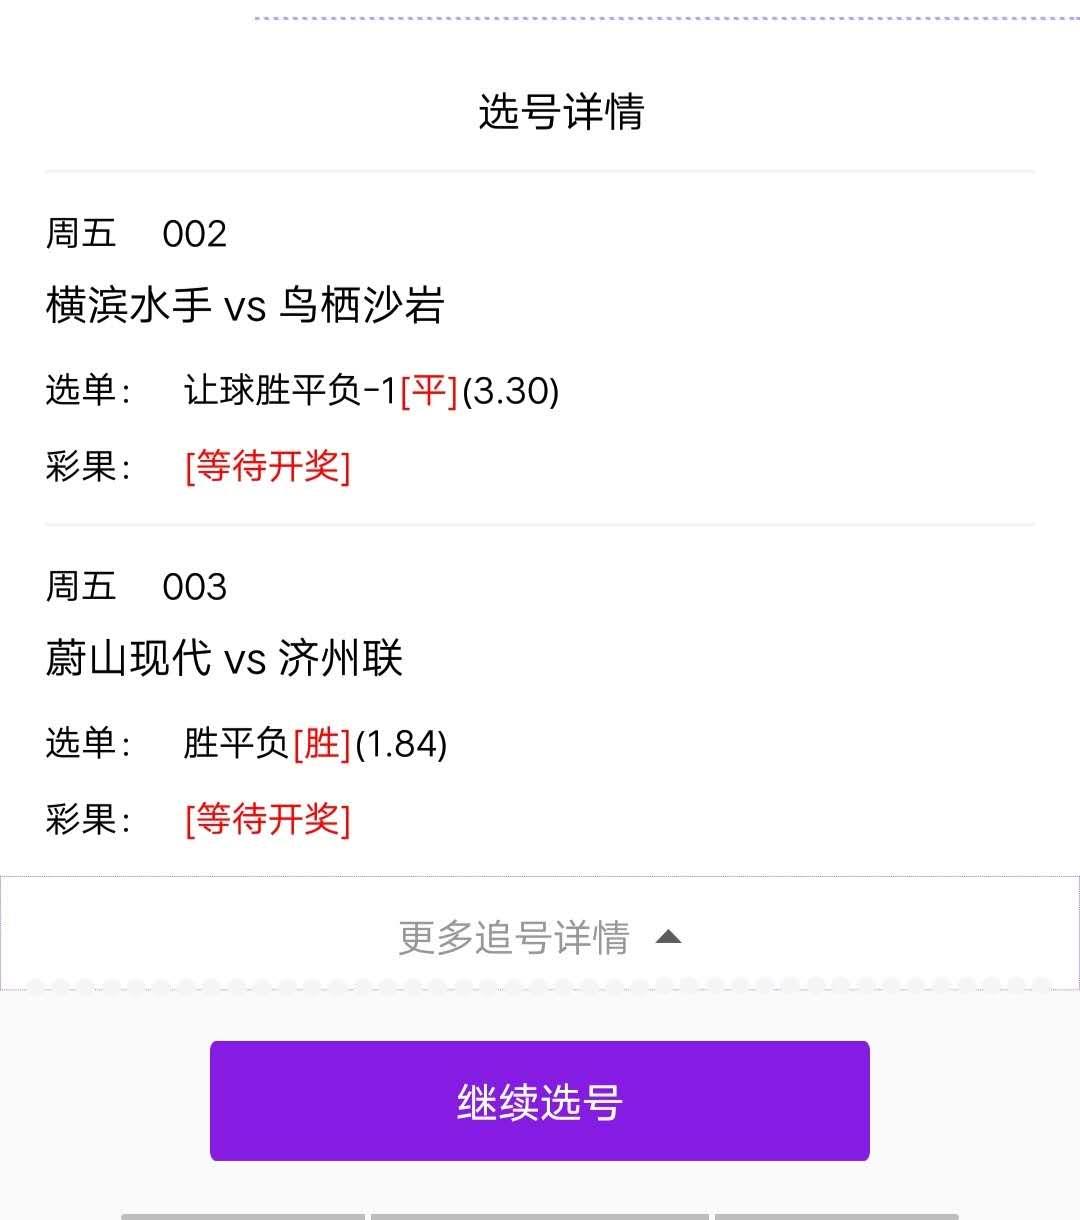Tap the 更多追号详情 label text
This screenshot has width=1080, height=1220.
pyautogui.click(x=514, y=938)
